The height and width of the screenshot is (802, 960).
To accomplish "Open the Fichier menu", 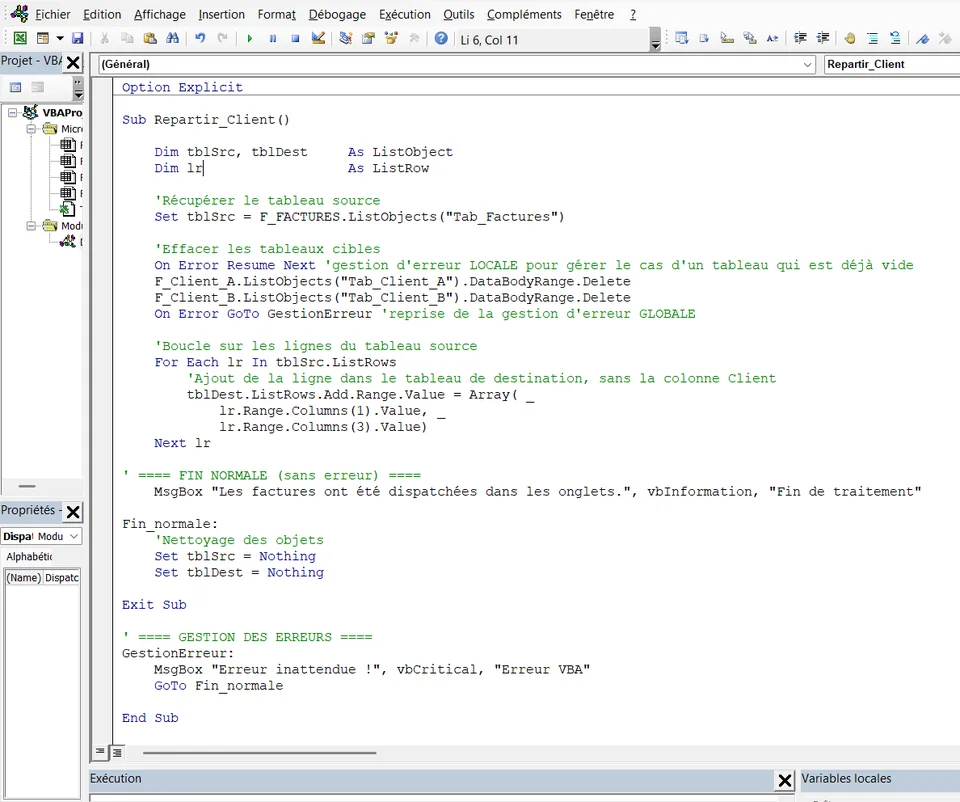I will 52,14.
